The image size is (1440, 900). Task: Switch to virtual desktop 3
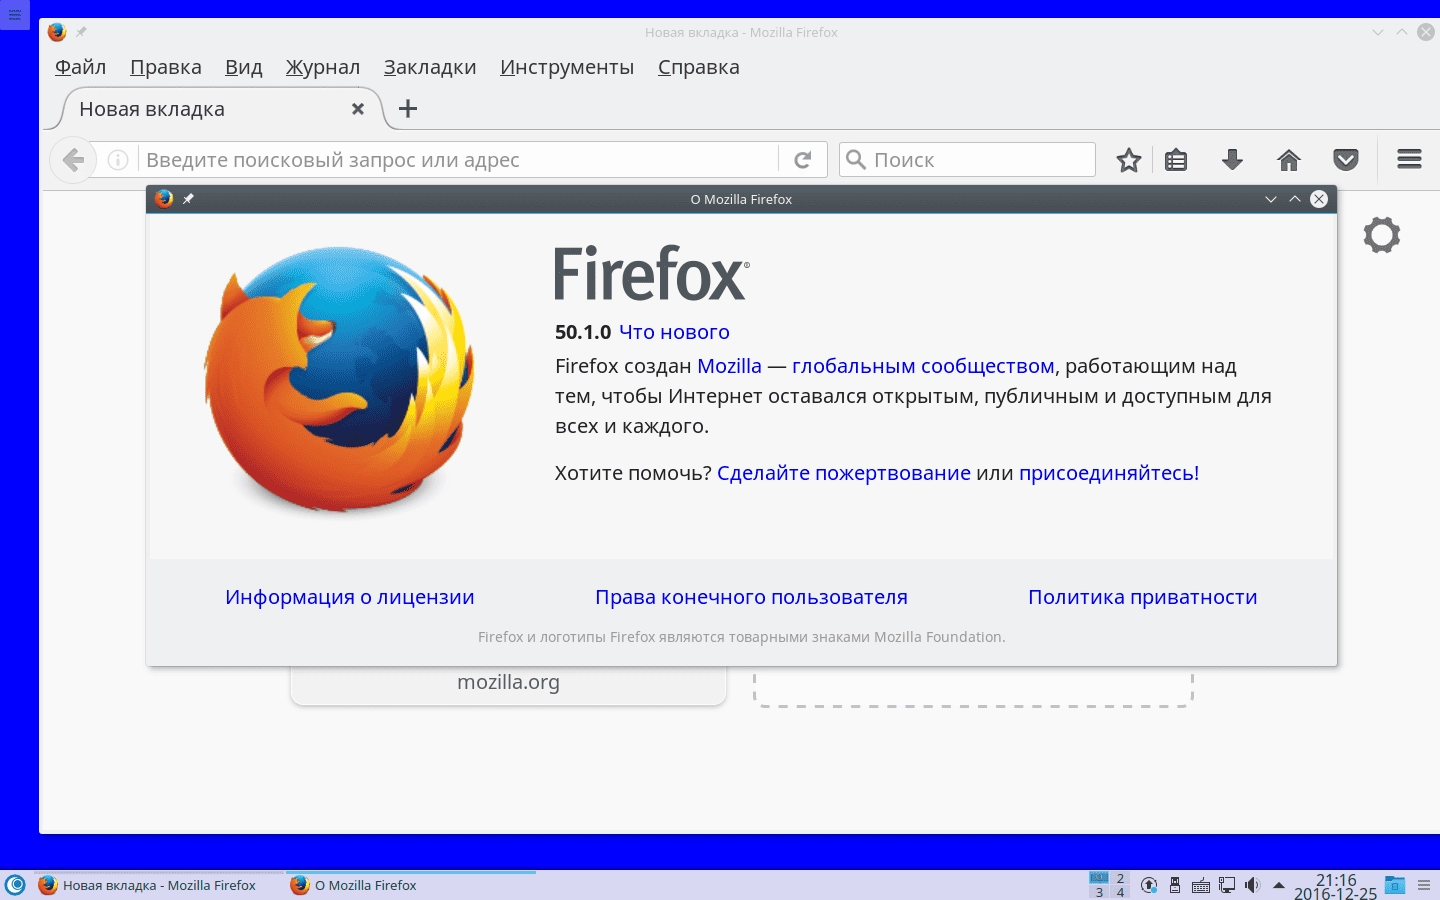pyautogui.click(x=1099, y=892)
